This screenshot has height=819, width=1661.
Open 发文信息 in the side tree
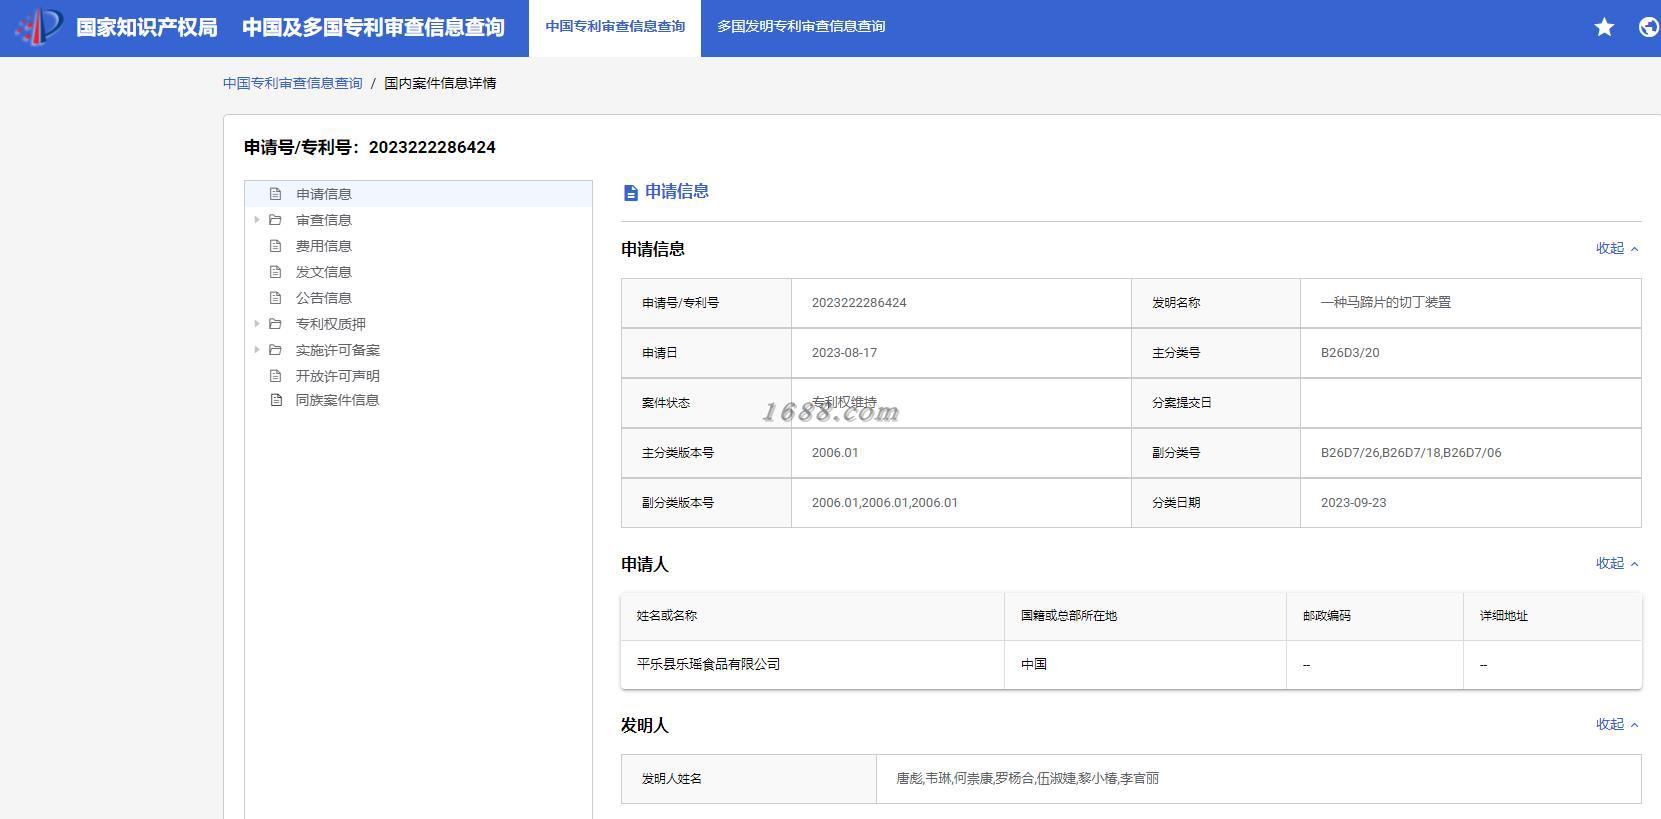click(324, 272)
